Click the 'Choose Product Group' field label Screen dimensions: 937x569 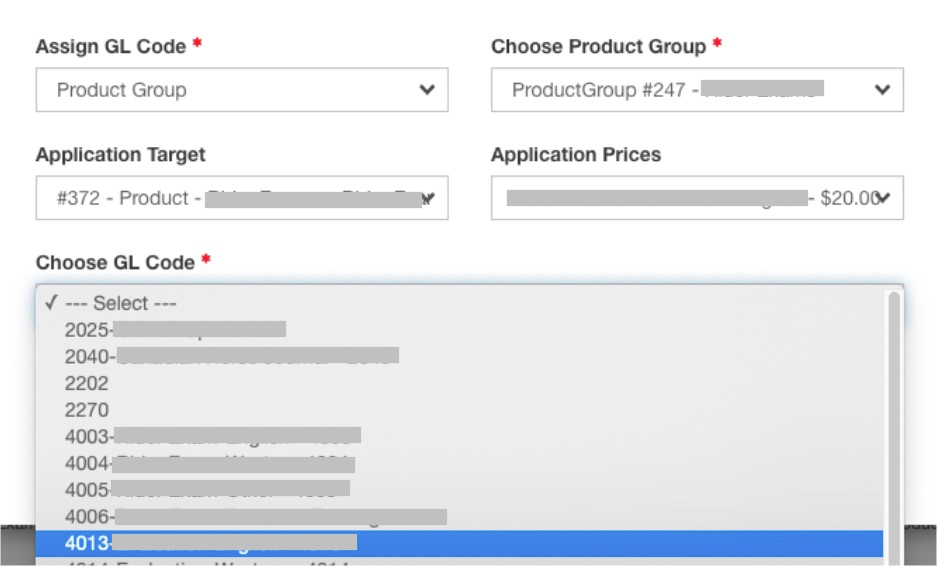(x=598, y=47)
